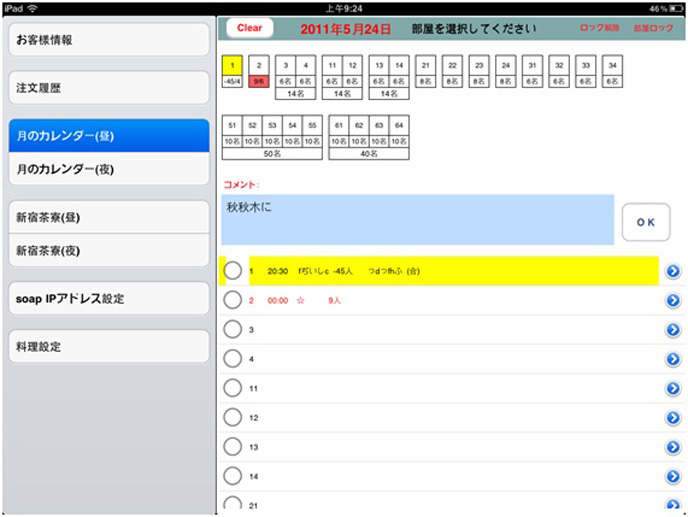This screenshot has height=517, width=688.
Task: Select the radio circle for row 1
Action: pyautogui.click(x=233, y=271)
